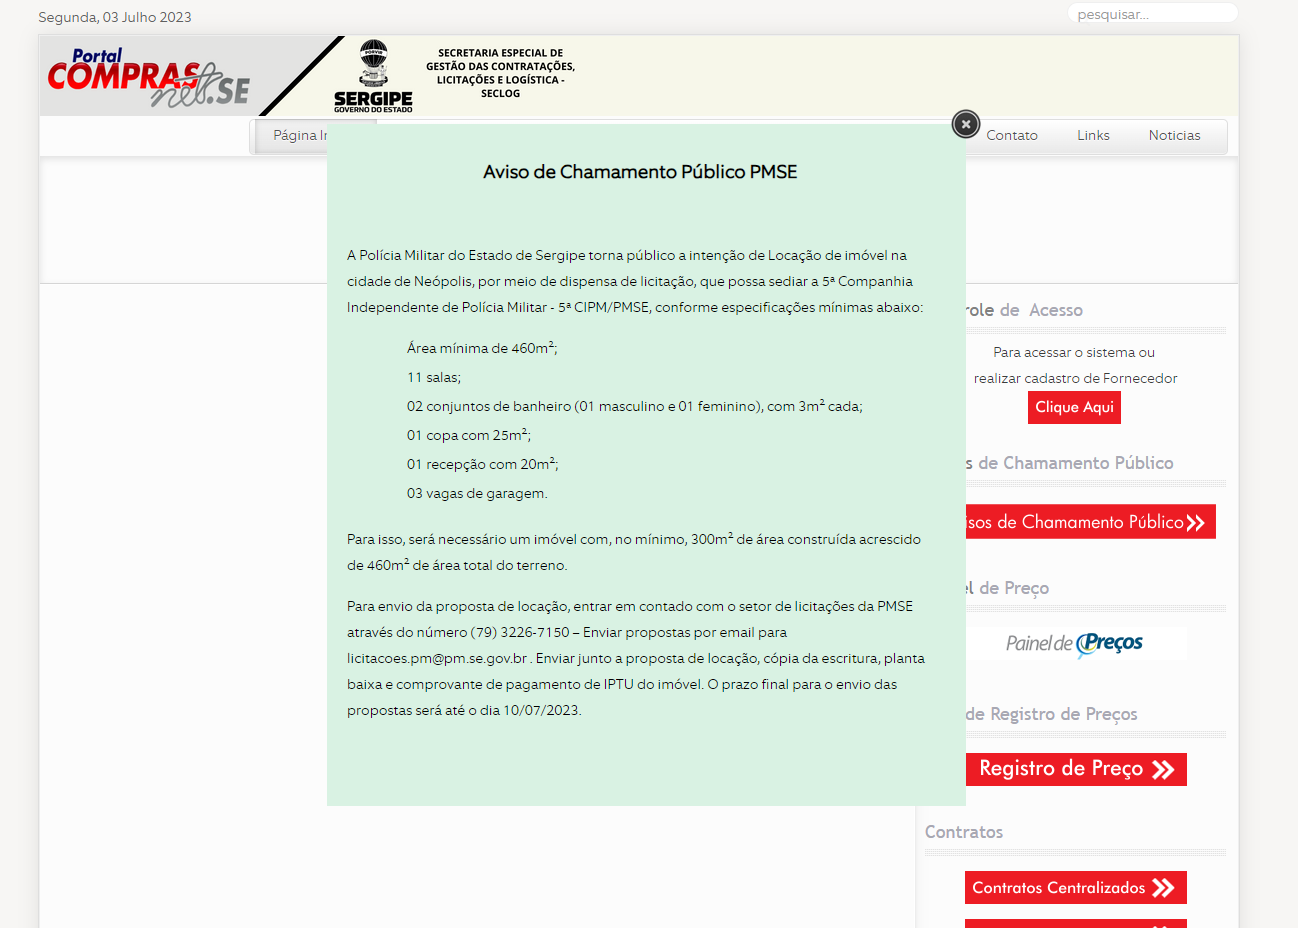Click double-chevron arrows on Contratos Centralizados

pos(1163,888)
